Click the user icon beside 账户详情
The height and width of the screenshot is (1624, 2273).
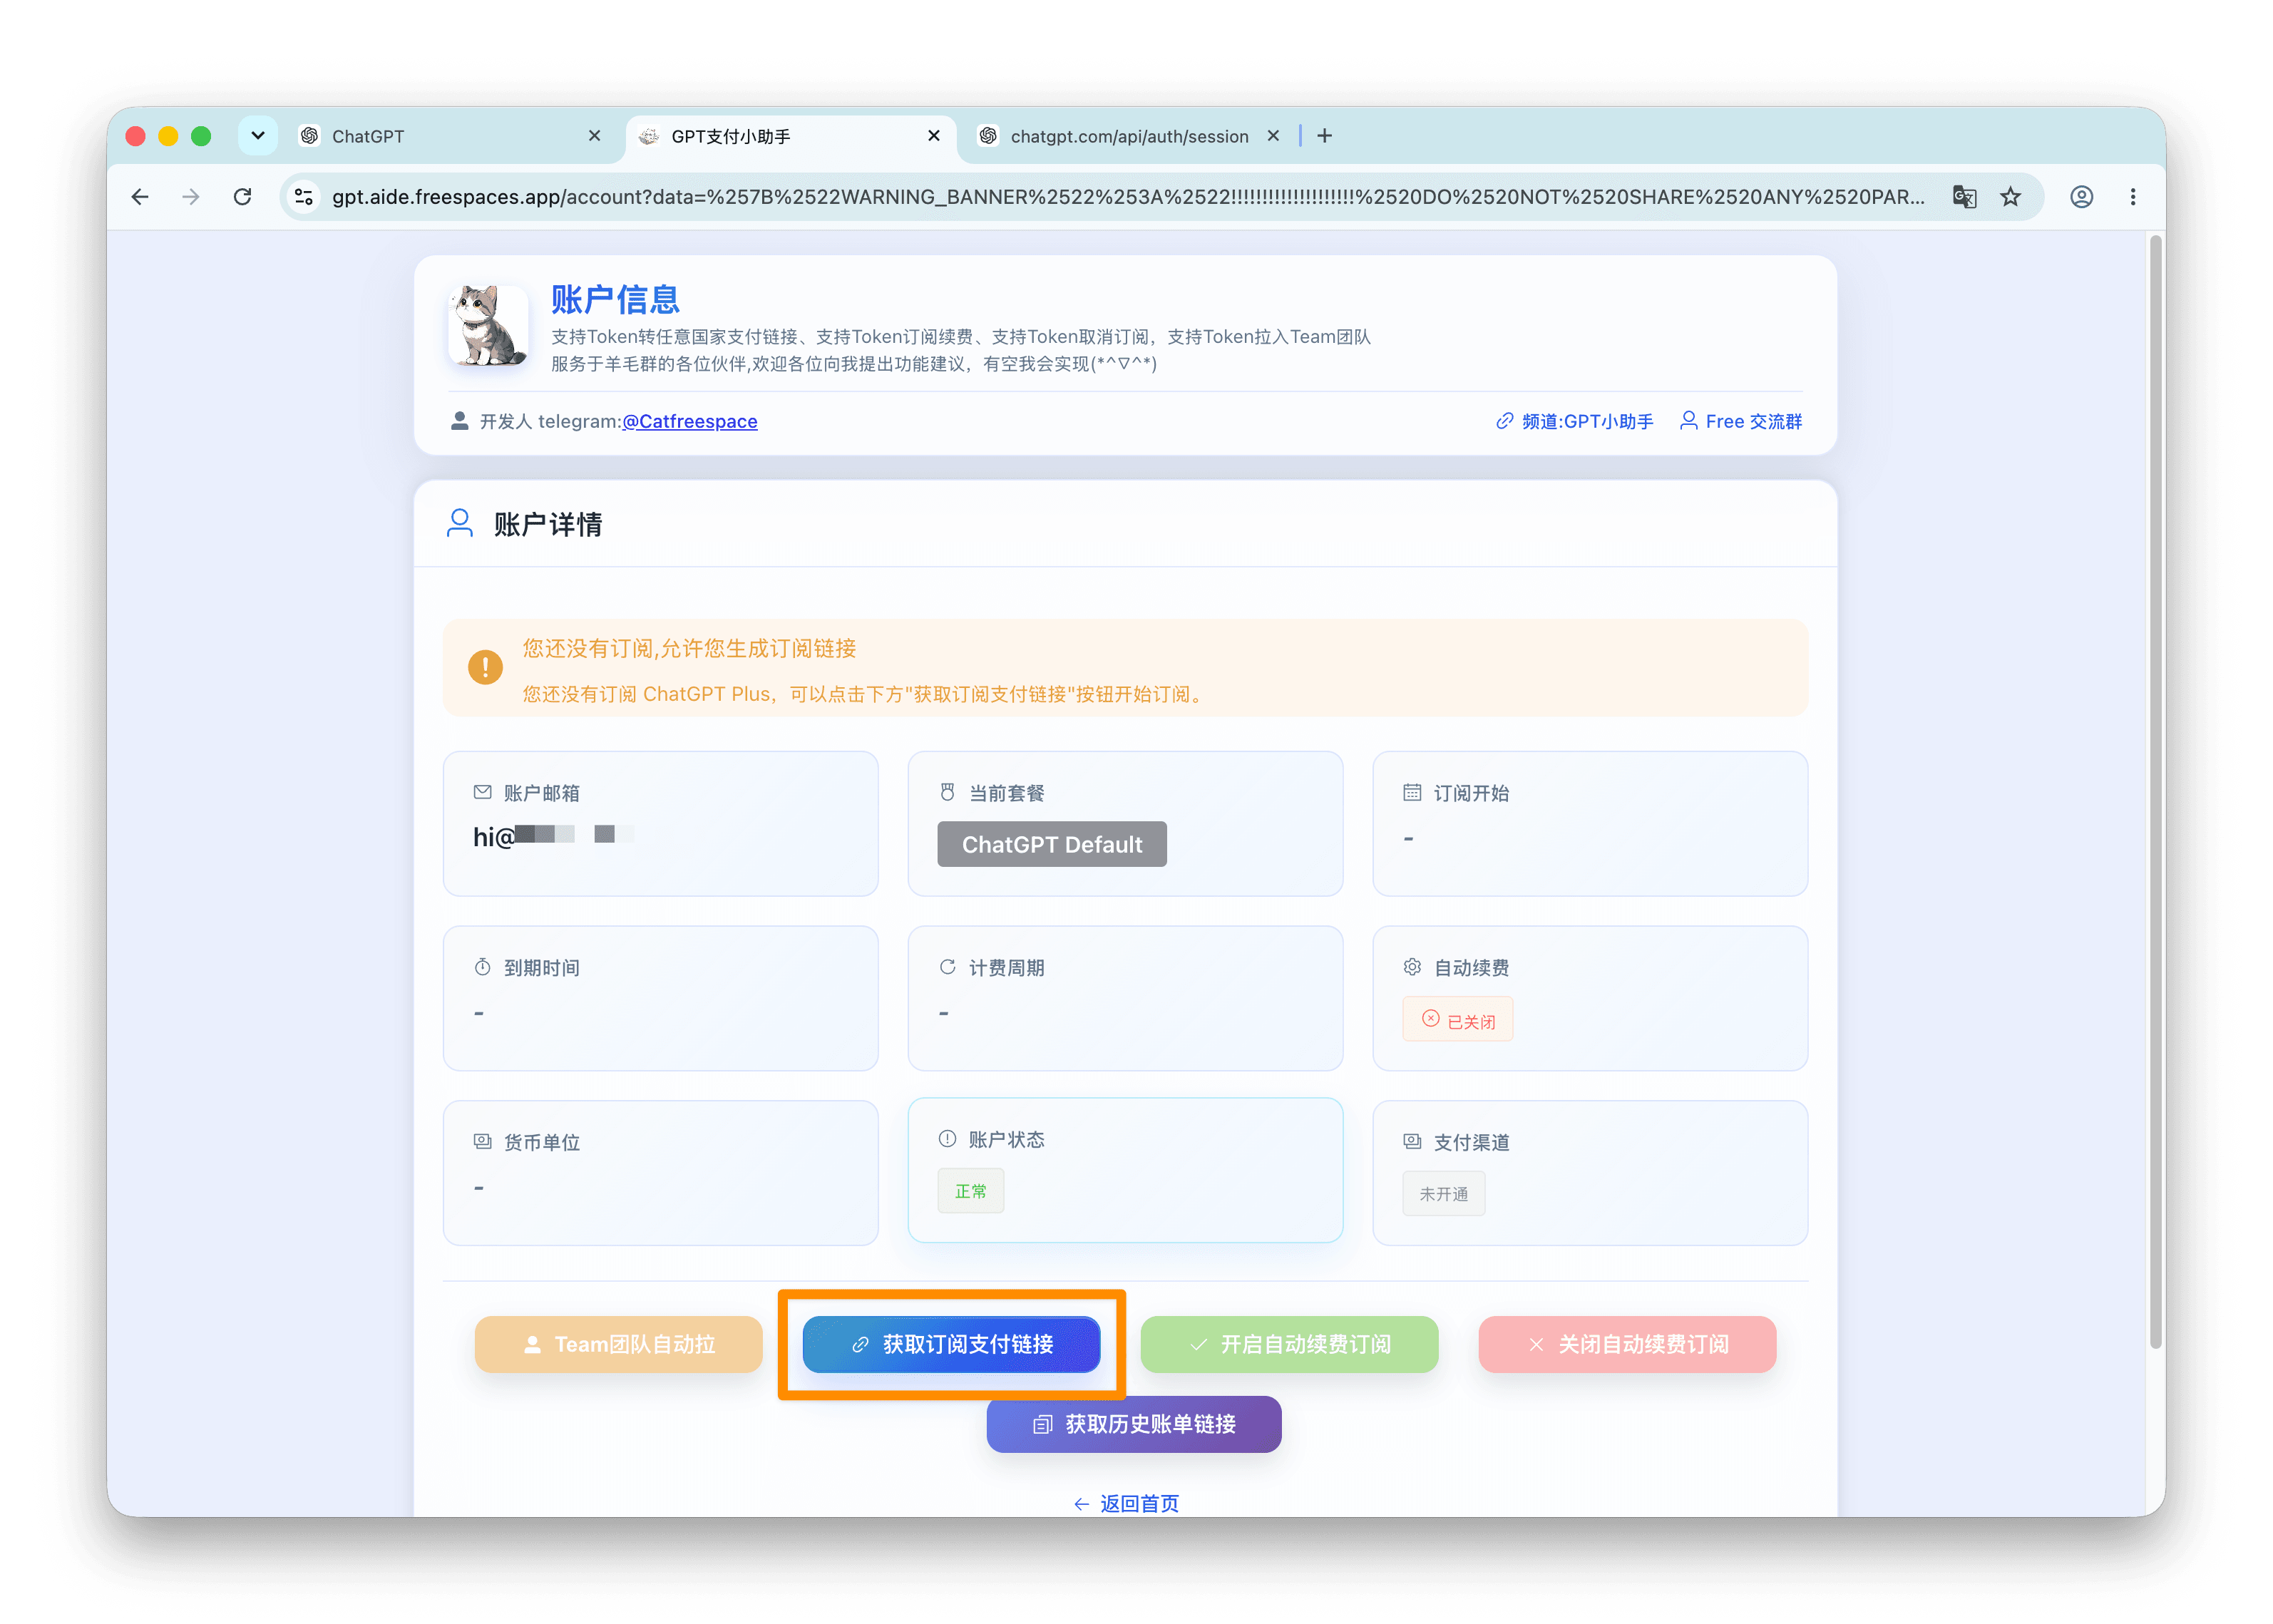point(459,523)
